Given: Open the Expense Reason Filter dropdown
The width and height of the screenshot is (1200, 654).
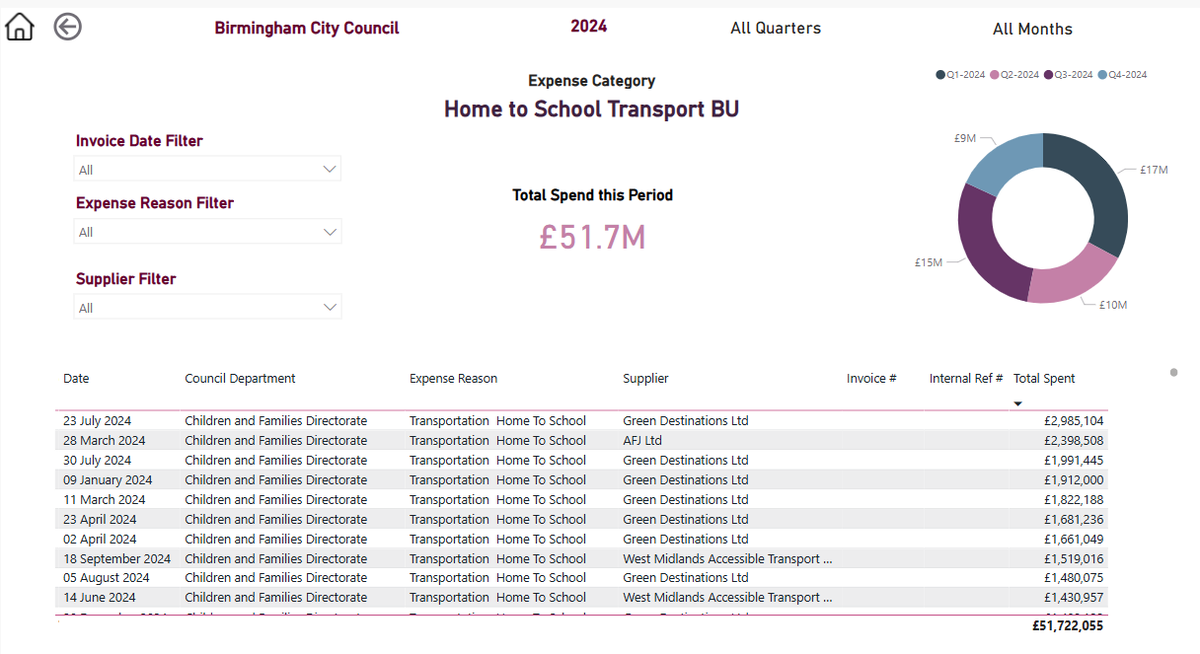Looking at the screenshot, I should click(208, 231).
